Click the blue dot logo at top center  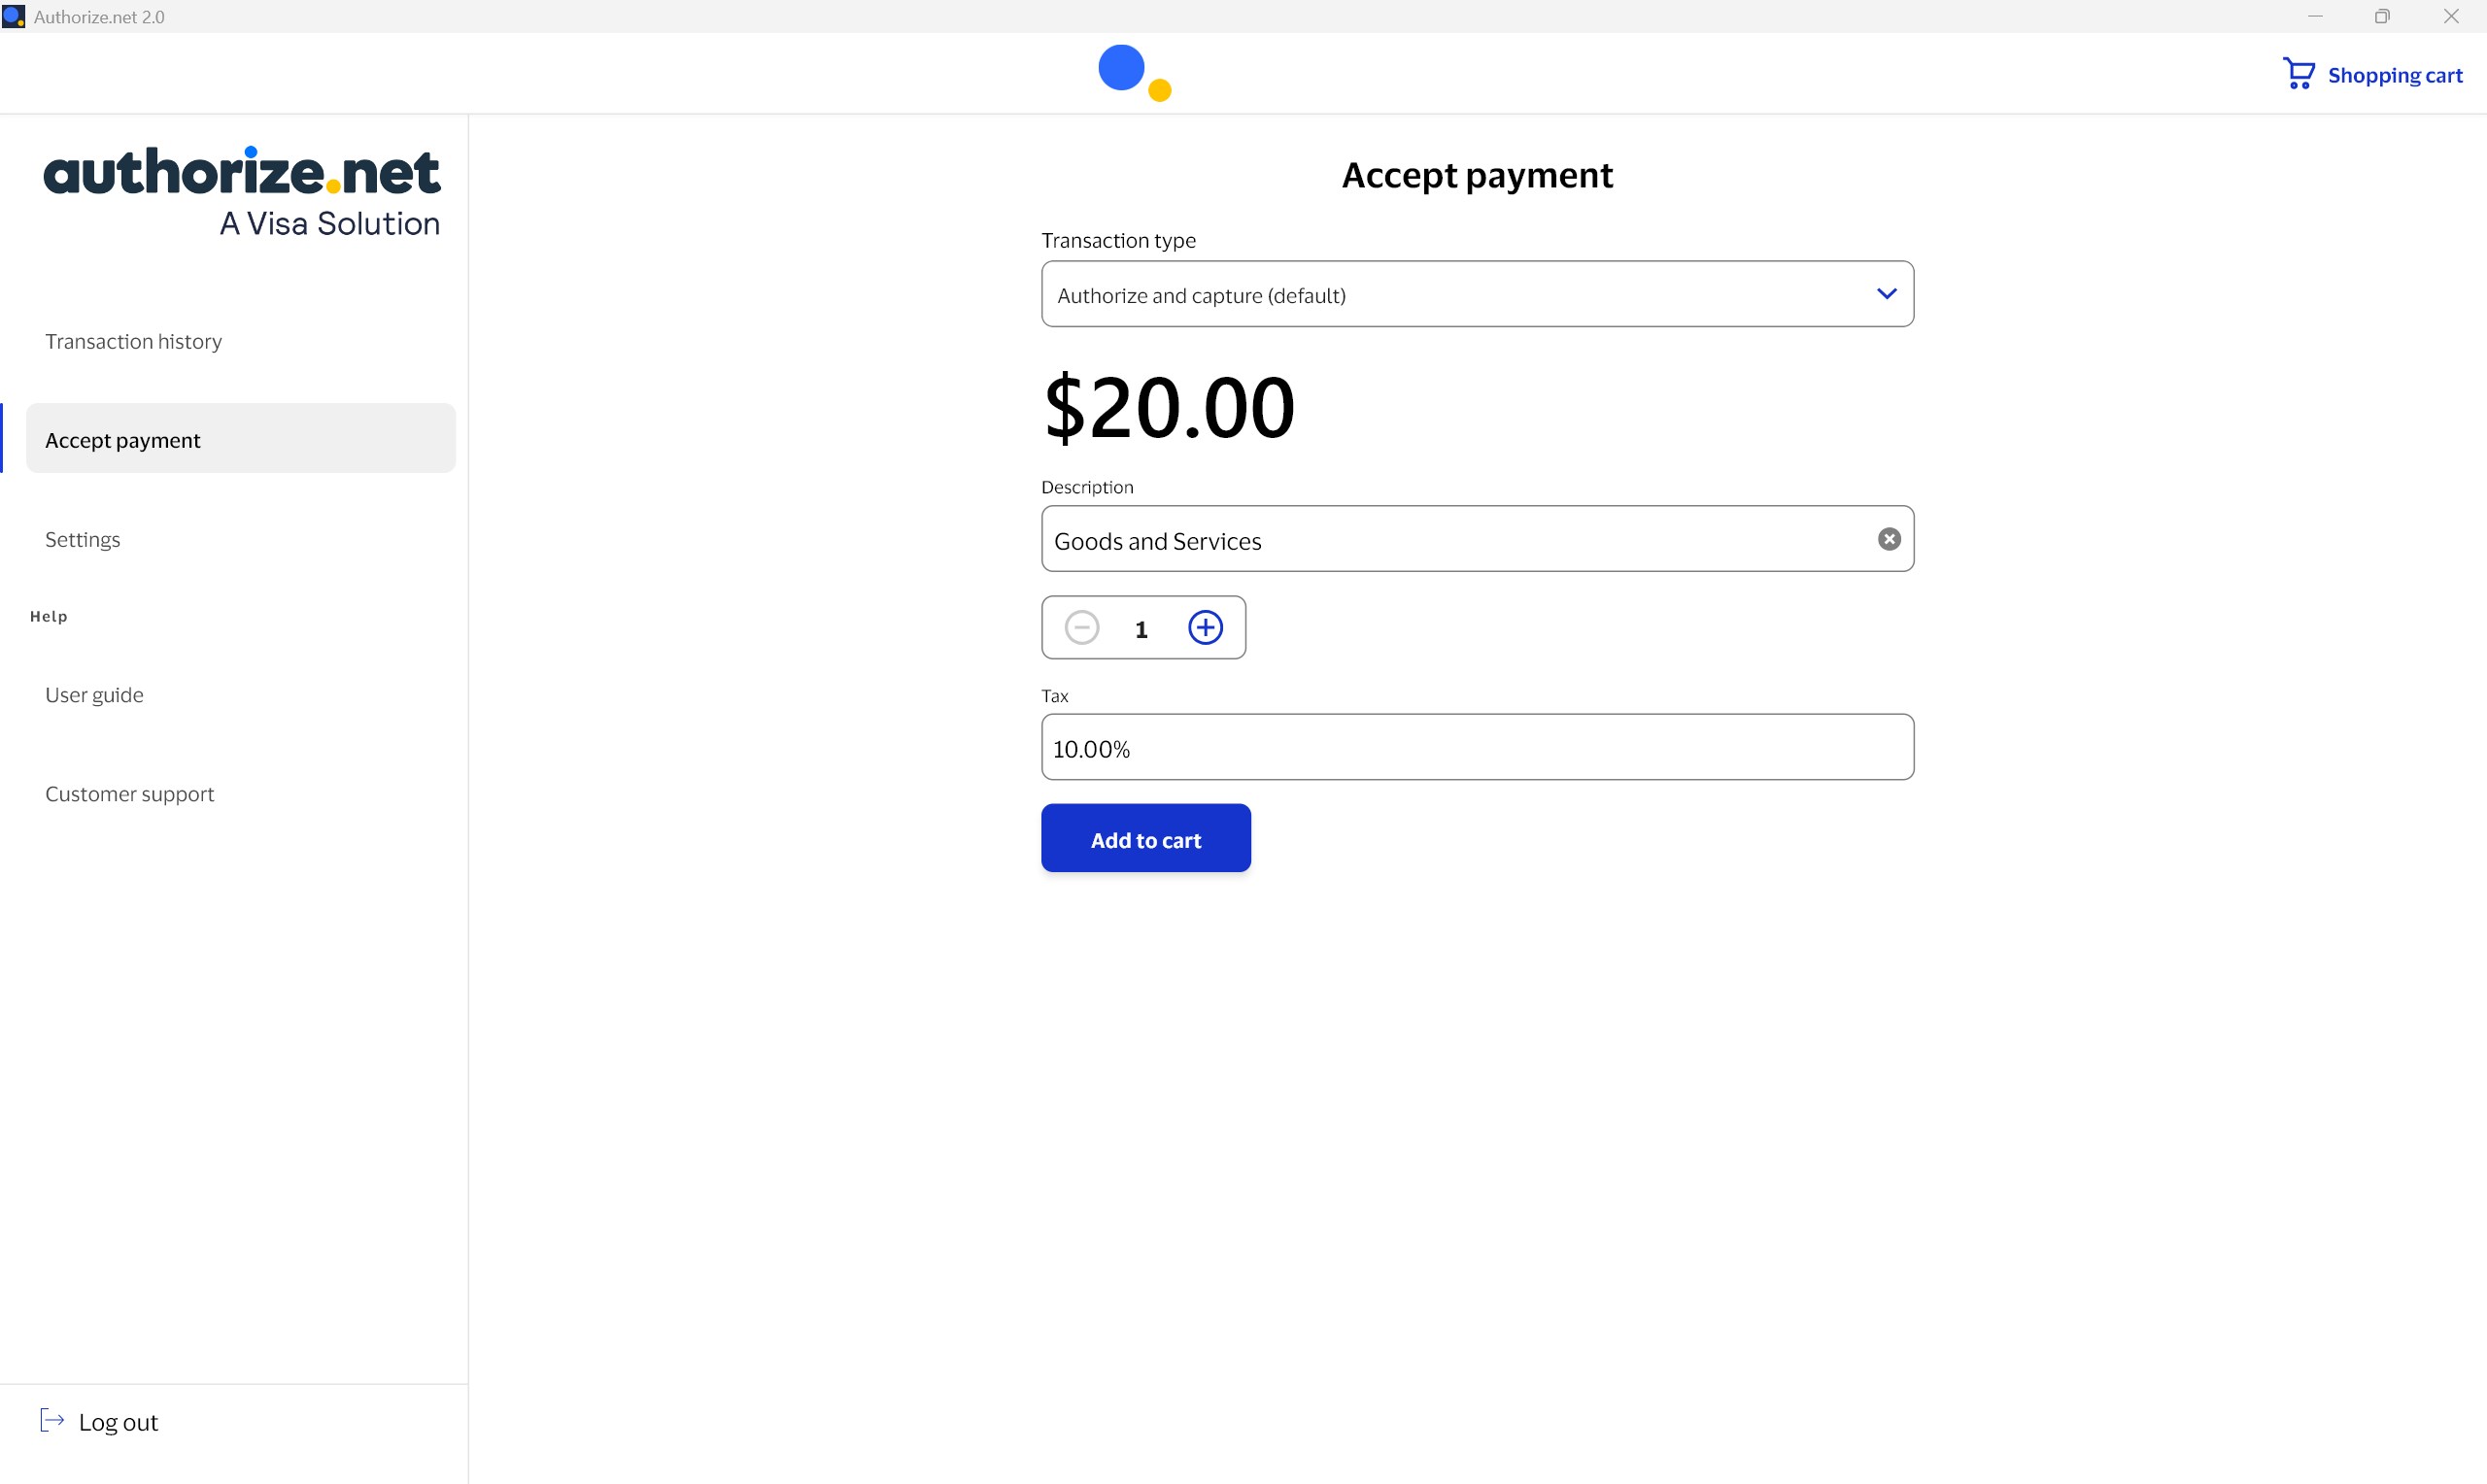click(x=1124, y=69)
